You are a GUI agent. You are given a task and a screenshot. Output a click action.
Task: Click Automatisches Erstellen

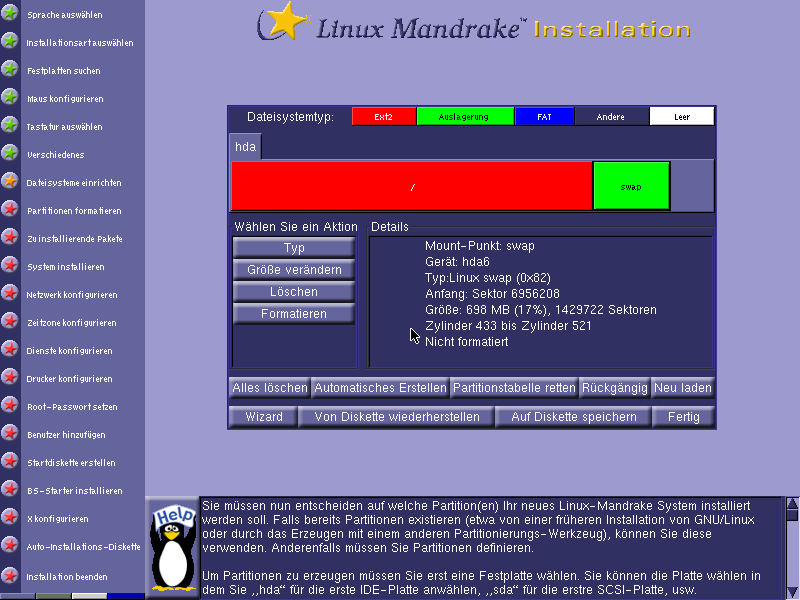[380, 388]
